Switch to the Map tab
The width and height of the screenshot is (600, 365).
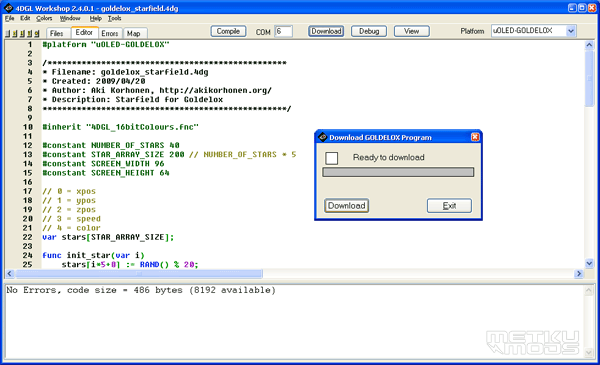(x=134, y=33)
